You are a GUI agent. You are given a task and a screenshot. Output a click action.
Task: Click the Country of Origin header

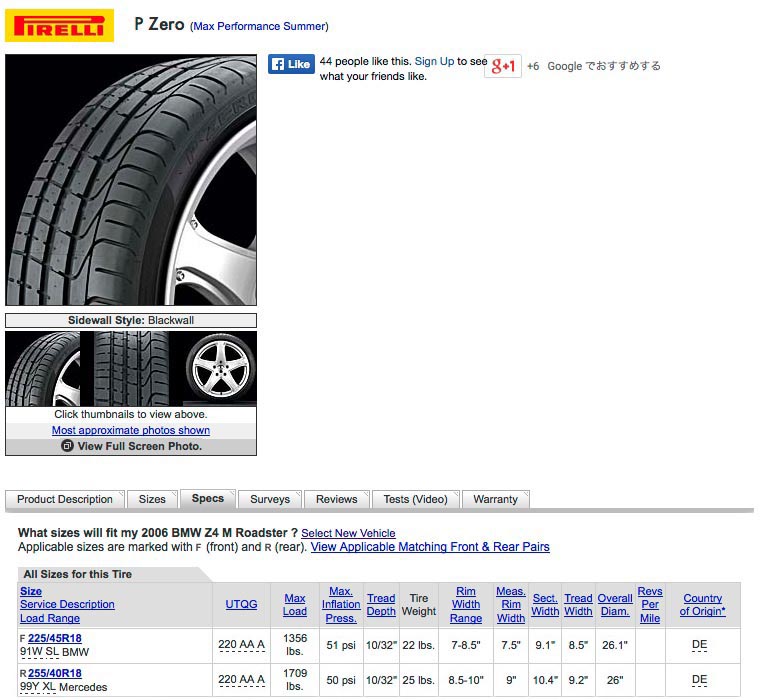pyautogui.click(x=702, y=605)
